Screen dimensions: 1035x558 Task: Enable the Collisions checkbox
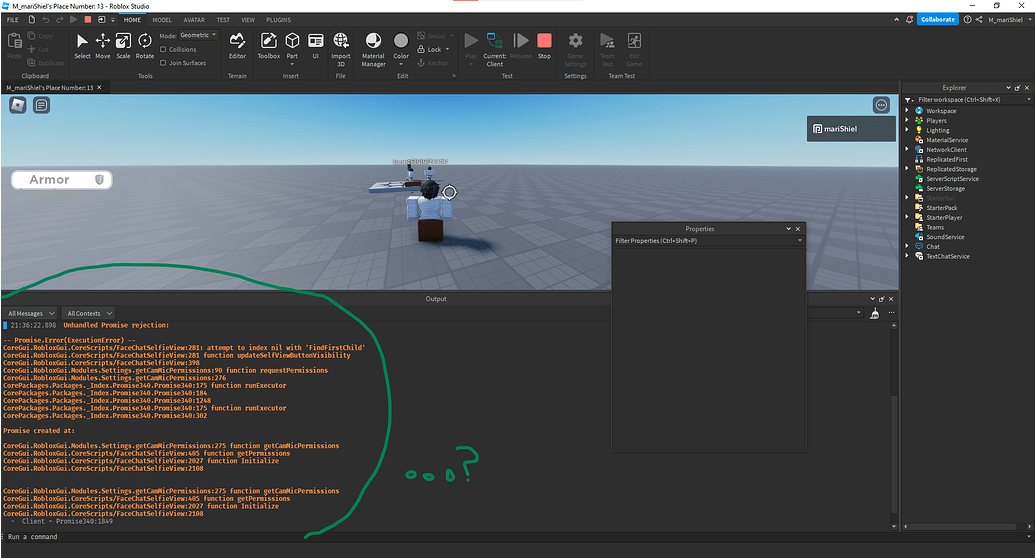pyautogui.click(x=163, y=50)
